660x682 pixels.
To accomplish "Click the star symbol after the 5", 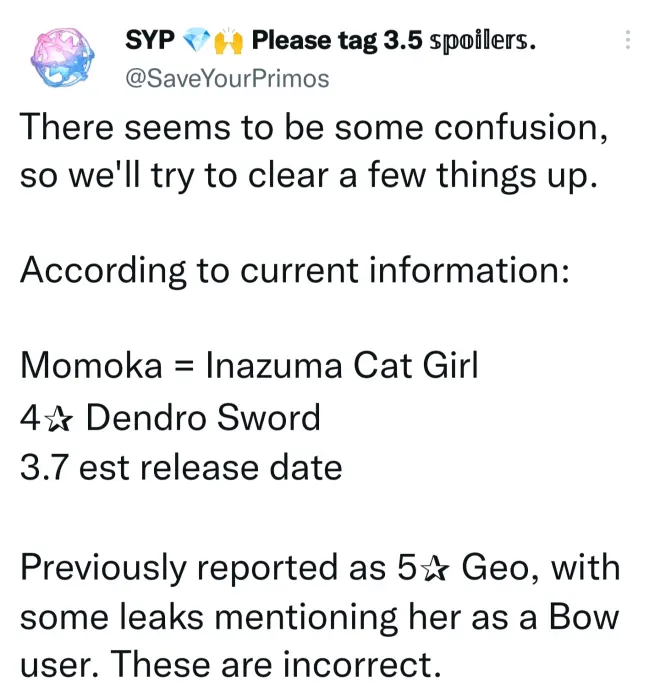I will tap(435, 570).
